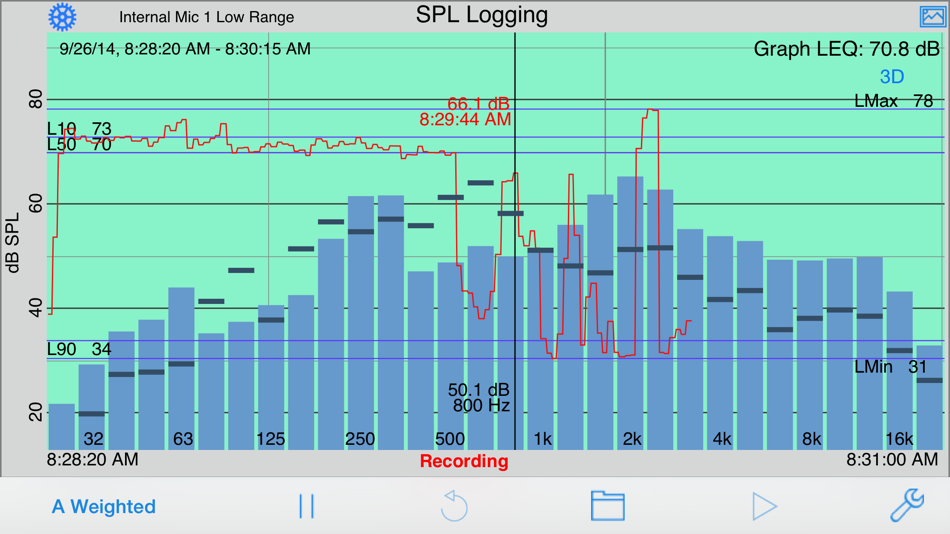Screen dimensions: 950x534
Task: Tap the 1k octave band bar
Action: pos(540,350)
